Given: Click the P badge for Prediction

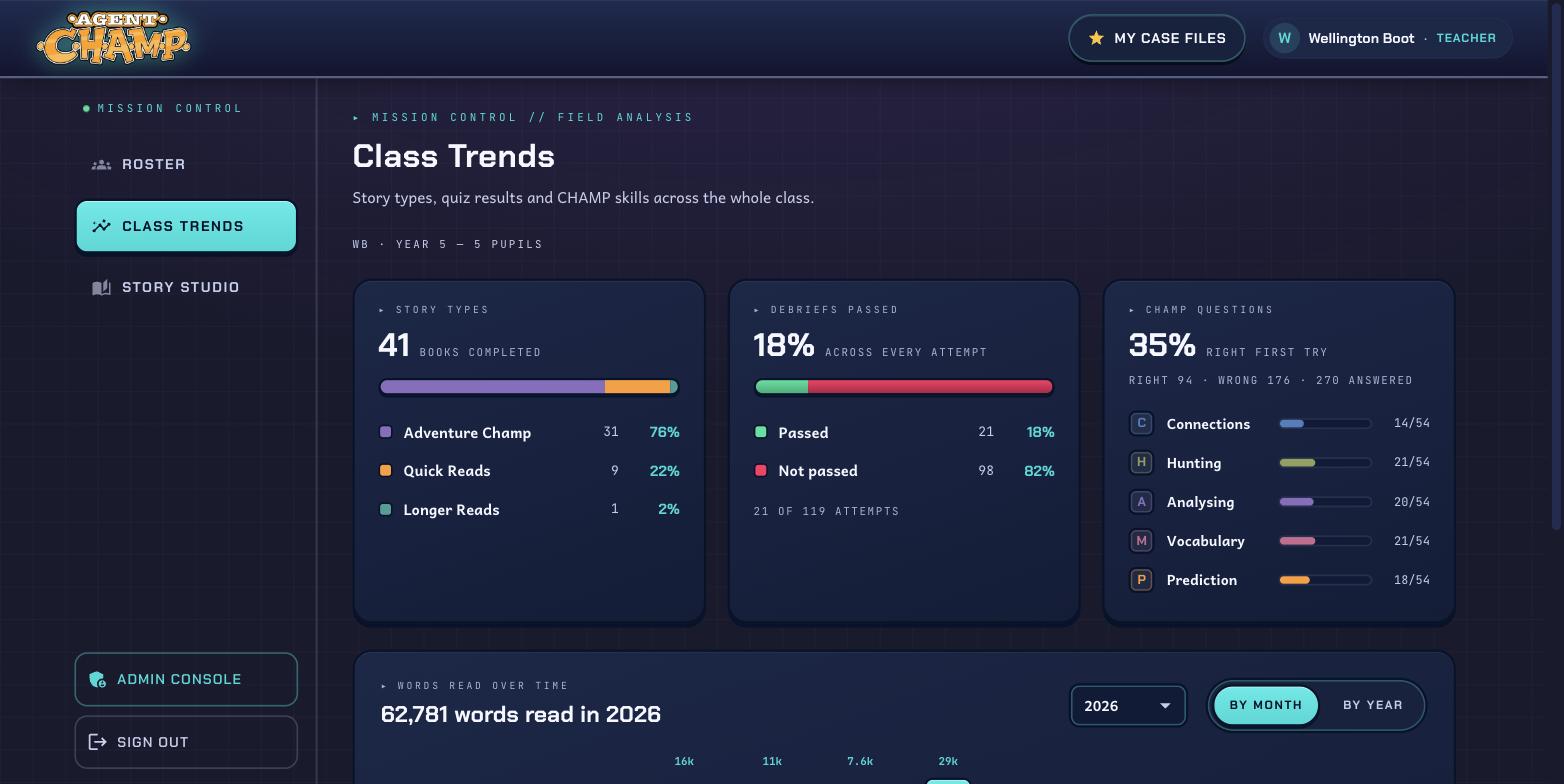Looking at the screenshot, I should 1141,579.
